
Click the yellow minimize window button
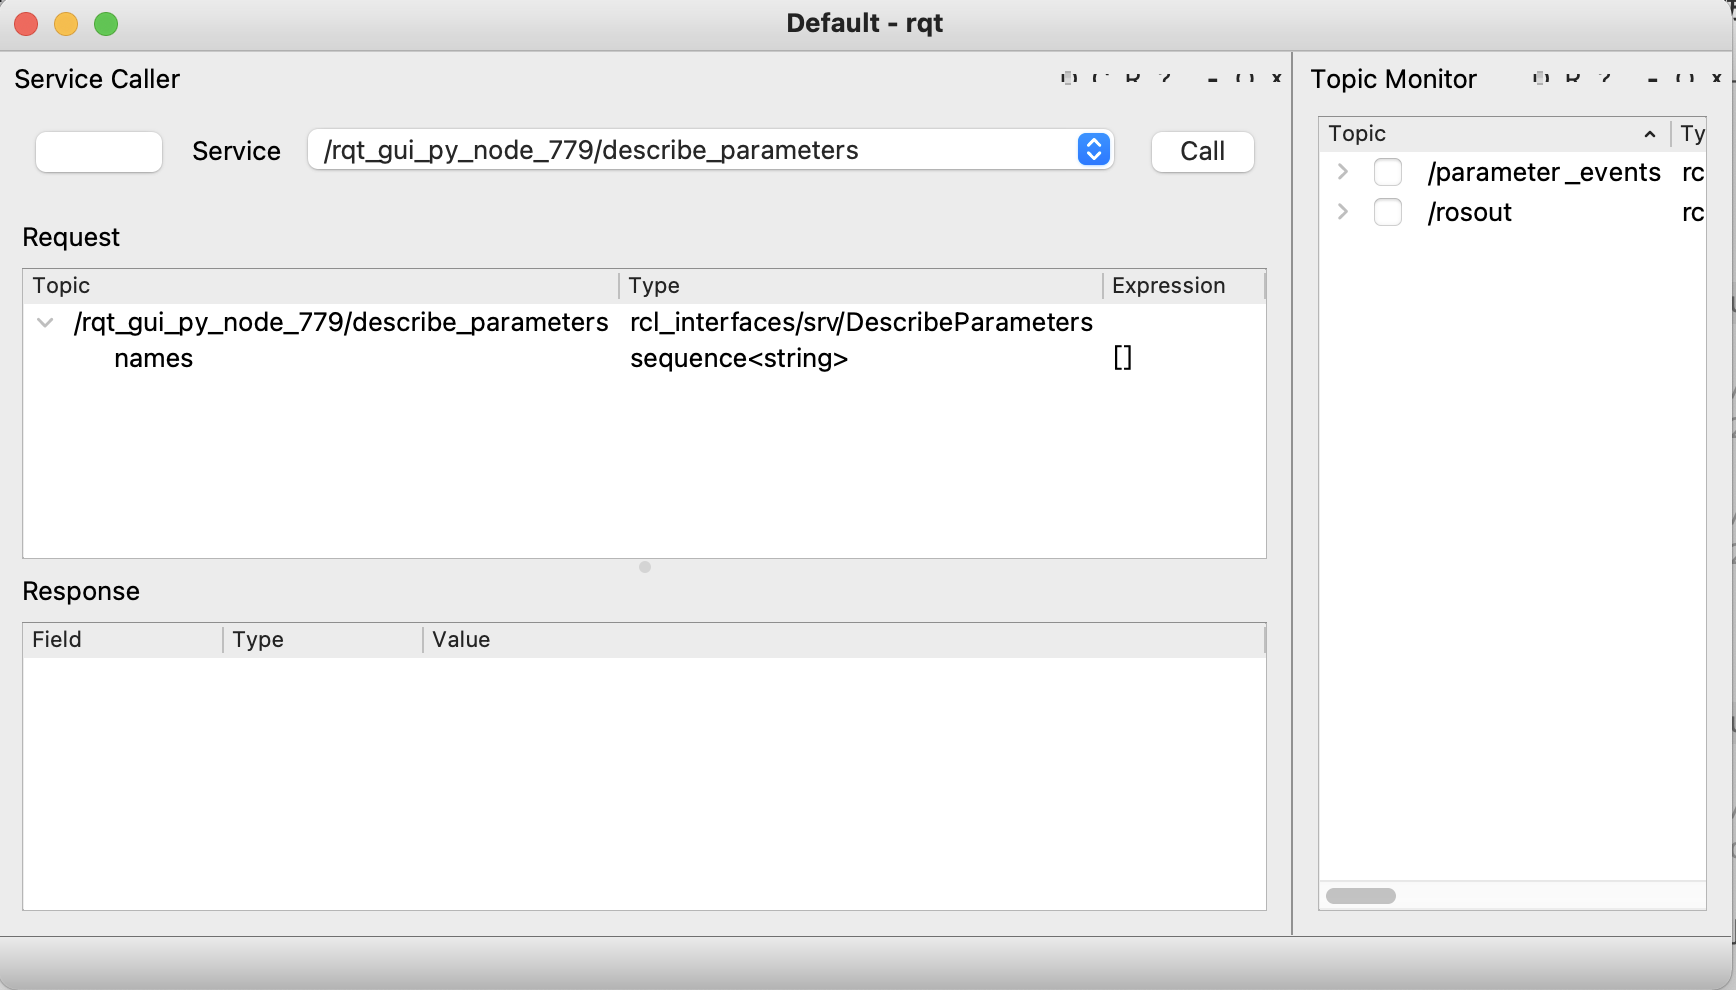tap(66, 24)
